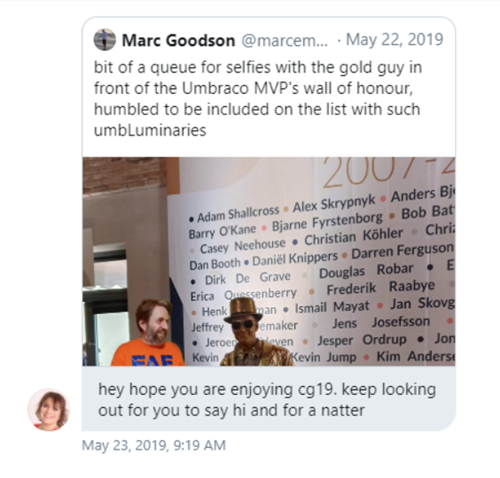The image size is (500, 478).
Task: Open the embedded wall of honour photo
Action: pos(269,261)
